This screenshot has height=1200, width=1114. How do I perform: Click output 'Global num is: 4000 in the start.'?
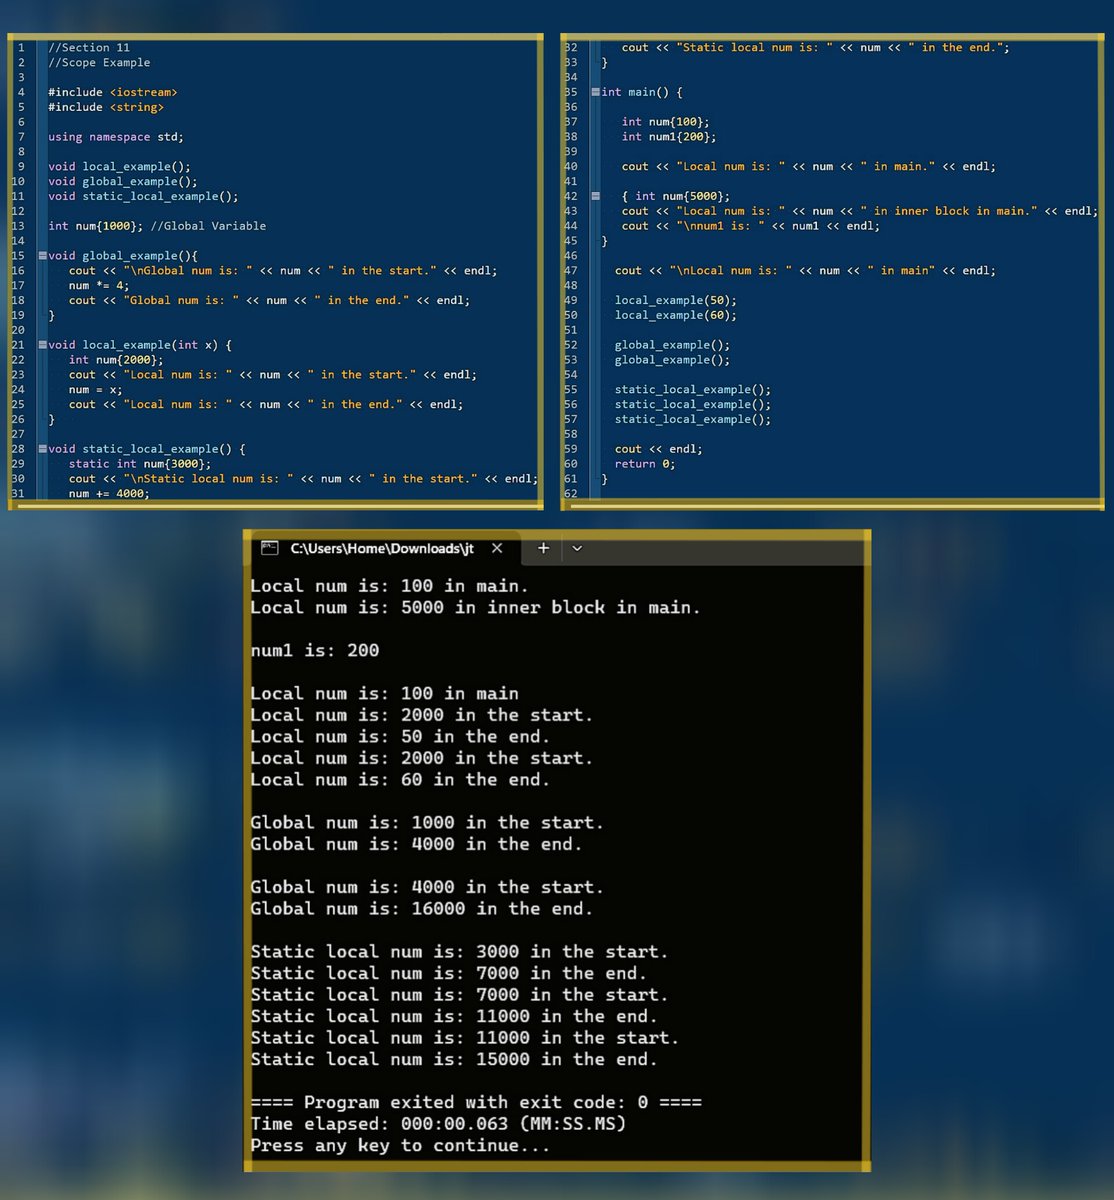pos(427,888)
